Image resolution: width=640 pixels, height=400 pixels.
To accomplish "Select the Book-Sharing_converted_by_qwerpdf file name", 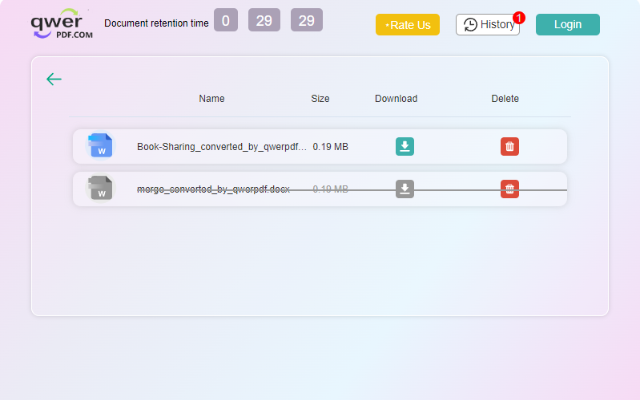I will point(222,147).
